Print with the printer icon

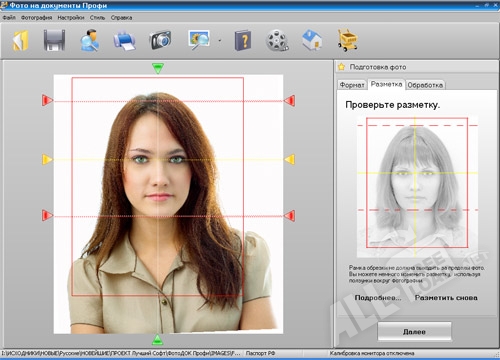tap(124, 41)
